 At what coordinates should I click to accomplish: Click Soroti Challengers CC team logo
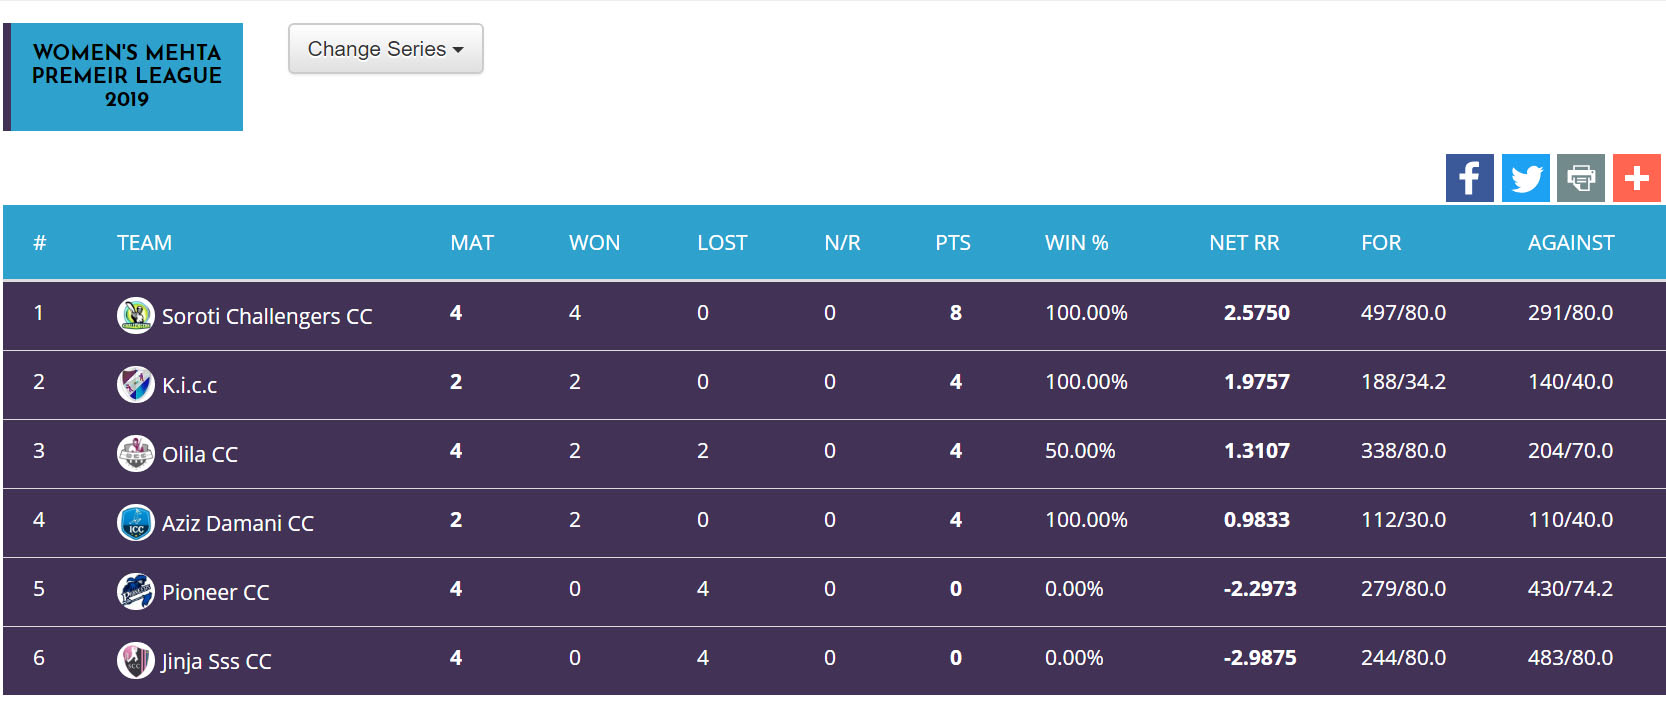pyautogui.click(x=135, y=316)
